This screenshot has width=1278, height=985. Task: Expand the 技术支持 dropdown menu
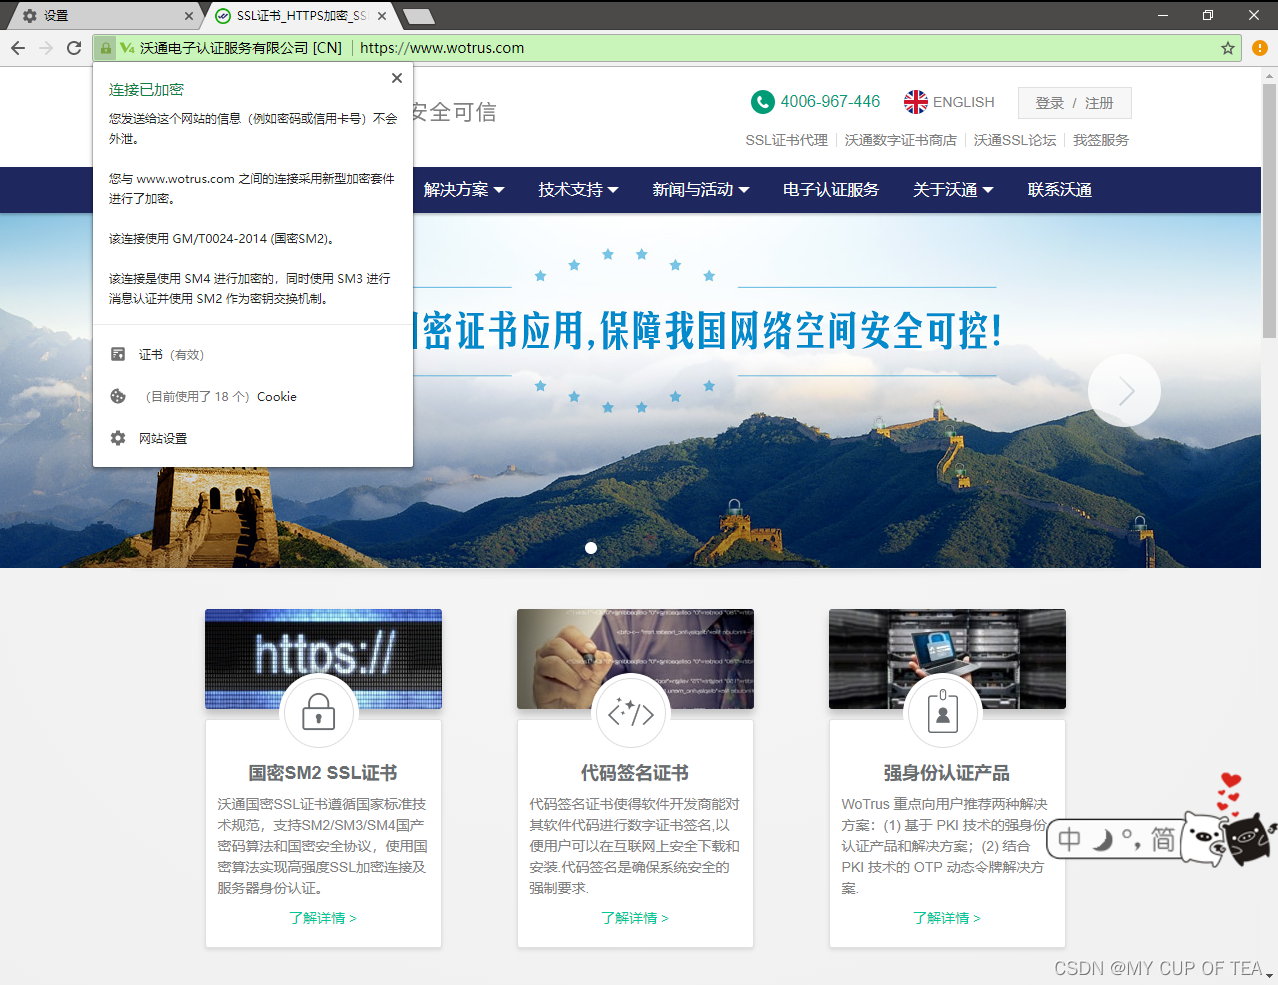point(578,190)
